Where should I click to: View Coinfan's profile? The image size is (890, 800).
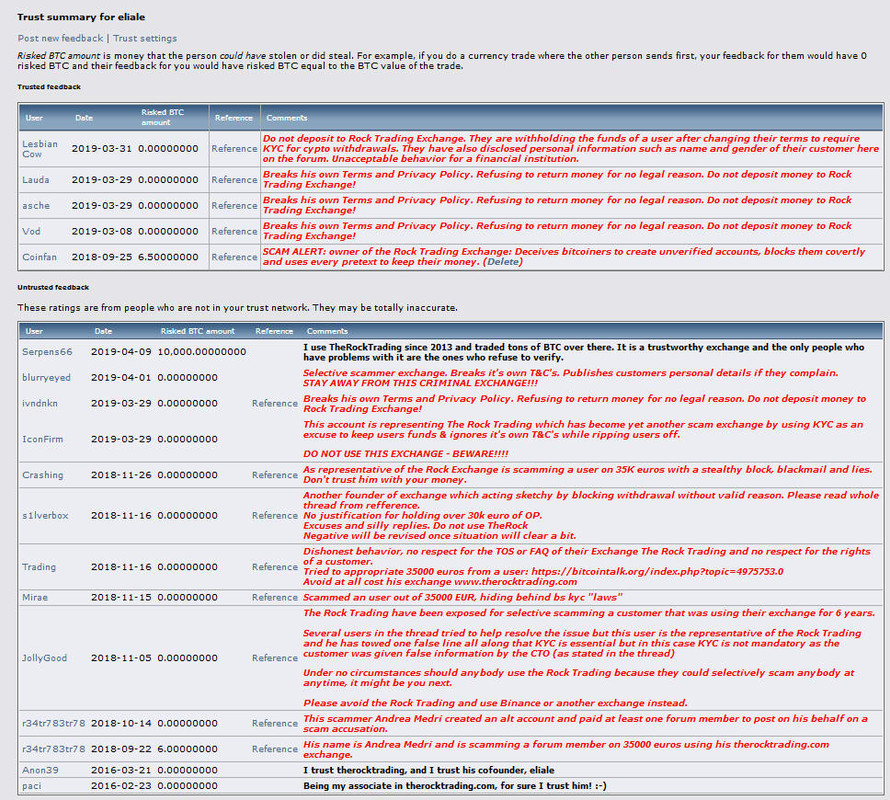coord(39,257)
